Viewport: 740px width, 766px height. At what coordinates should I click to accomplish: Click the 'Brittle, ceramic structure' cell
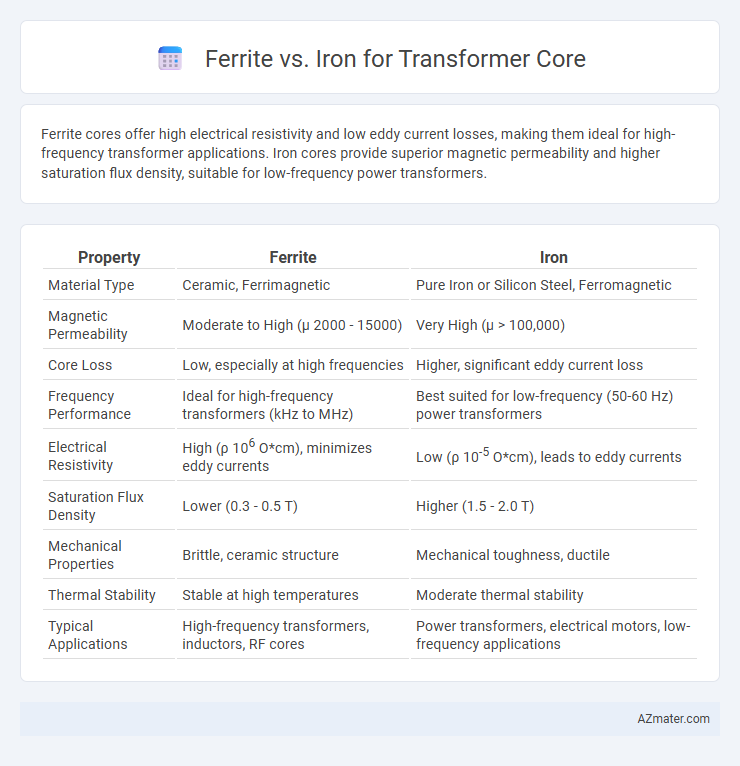(293, 554)
